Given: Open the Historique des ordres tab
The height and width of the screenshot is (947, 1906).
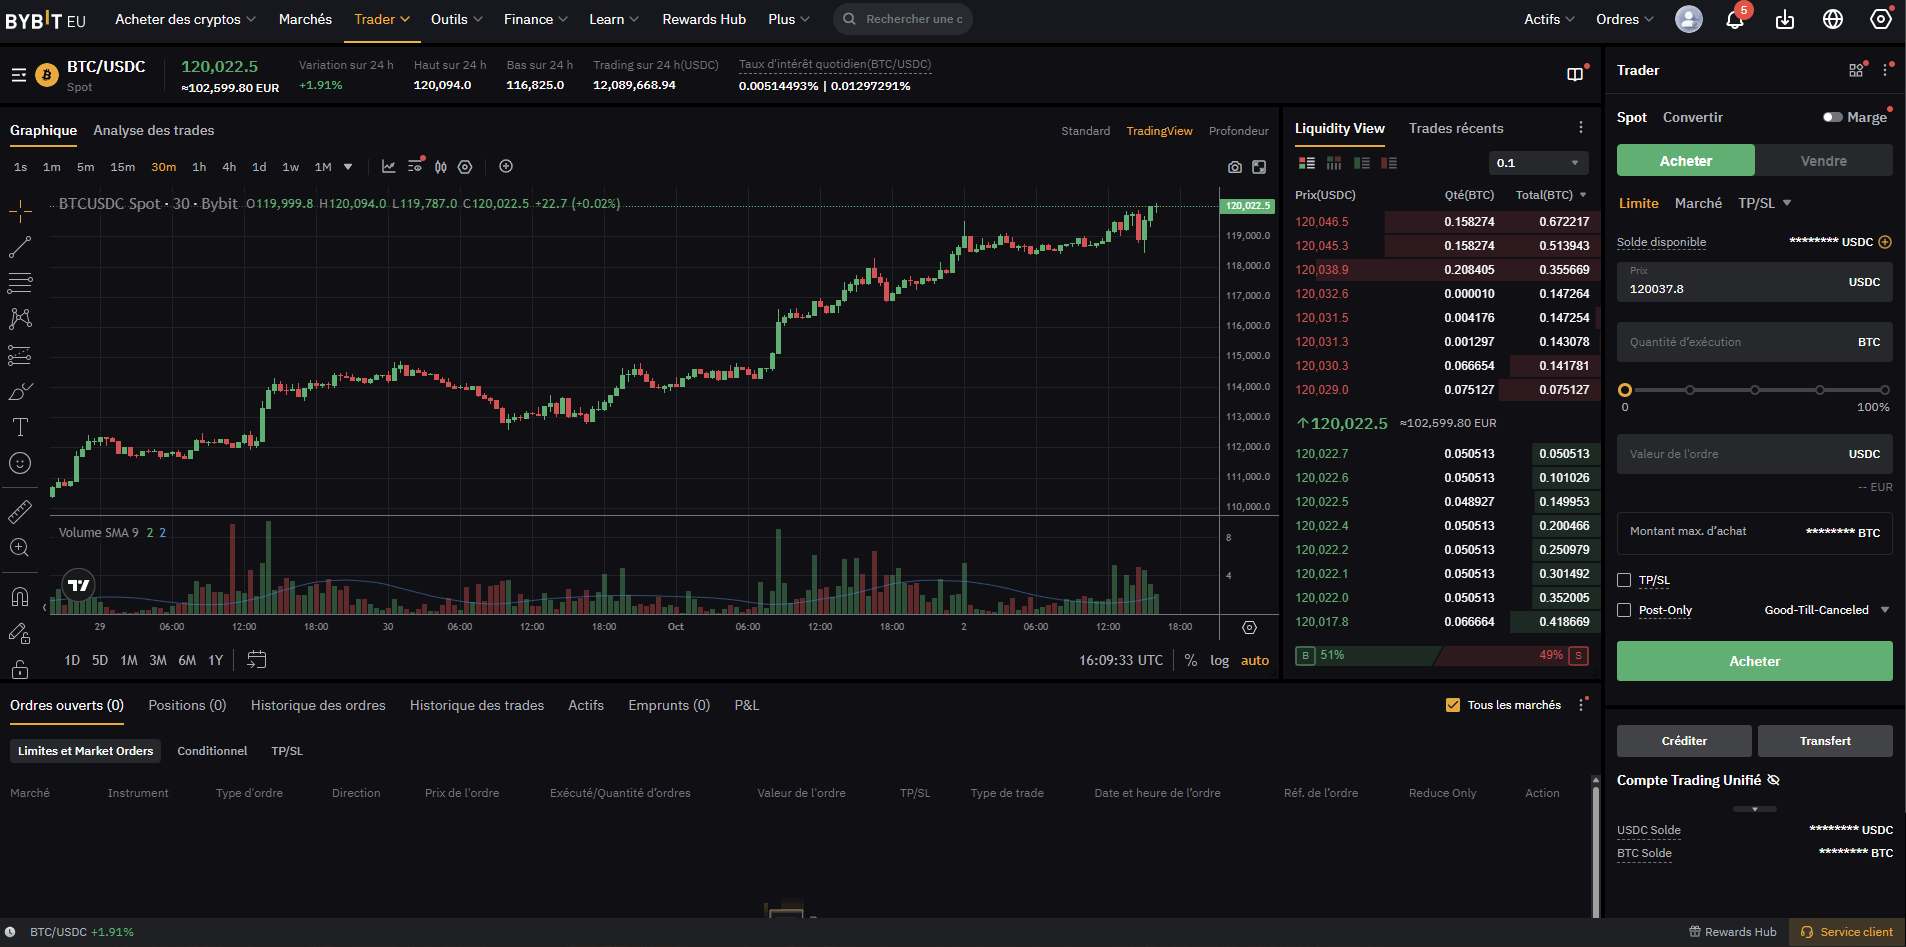Looking at the screenshot, I should [x=318, y=705].
